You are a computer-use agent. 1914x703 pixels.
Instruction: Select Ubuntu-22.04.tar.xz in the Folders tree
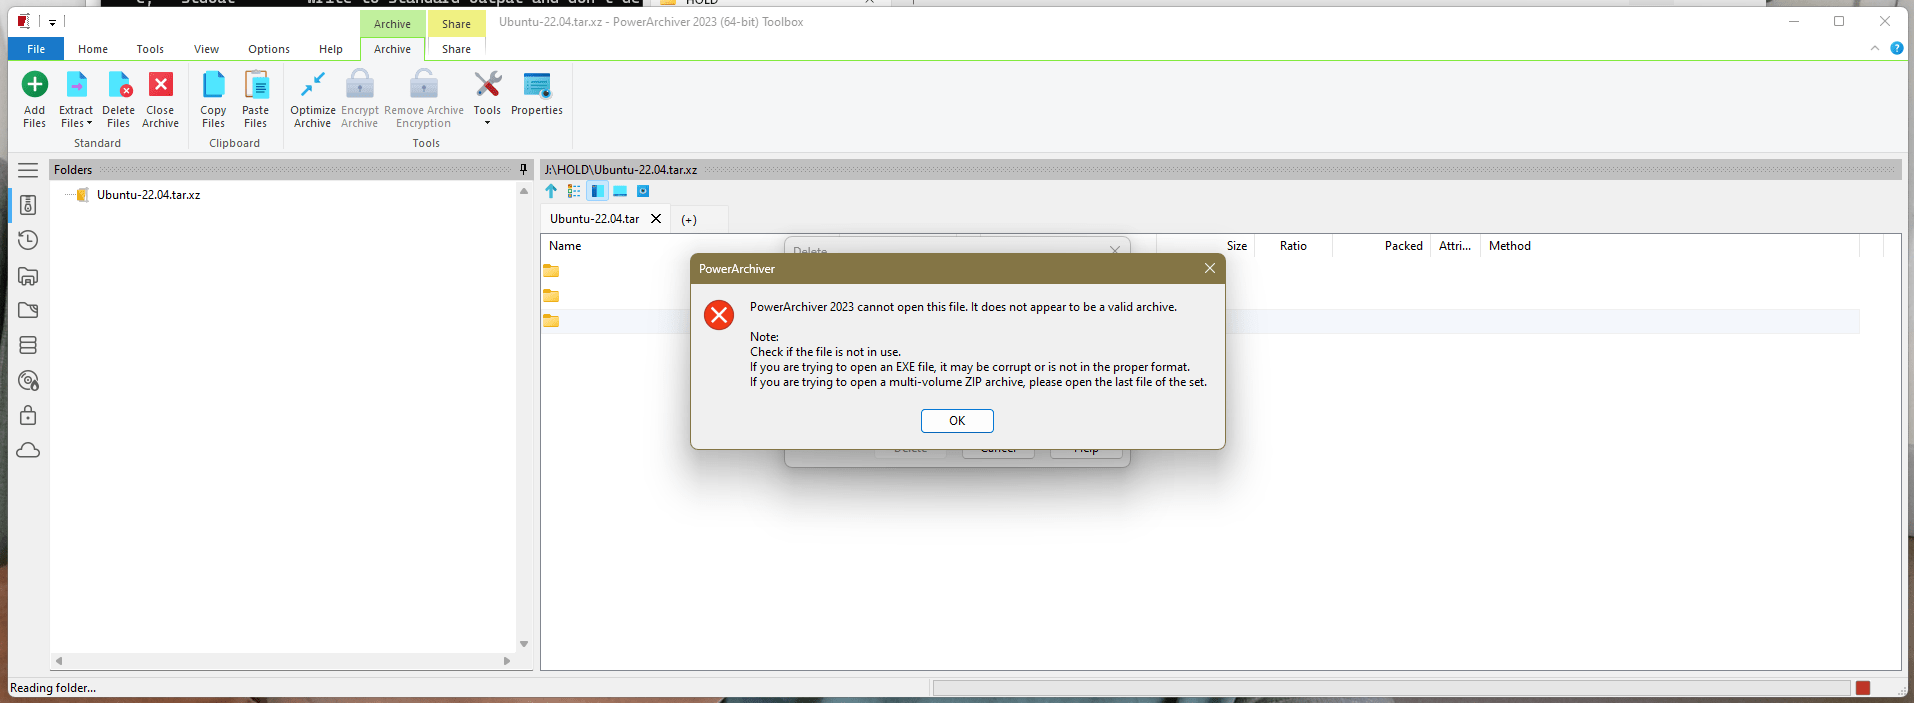click(148, 195)
